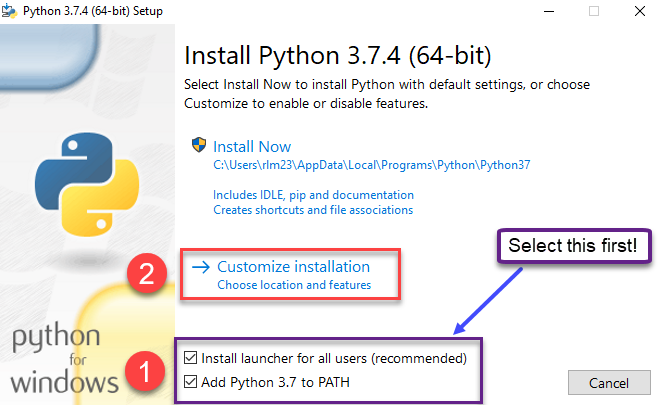The image size is (660, 405).
Task: Start installation with the Install Now link
Action: click(x=253, y=147)
